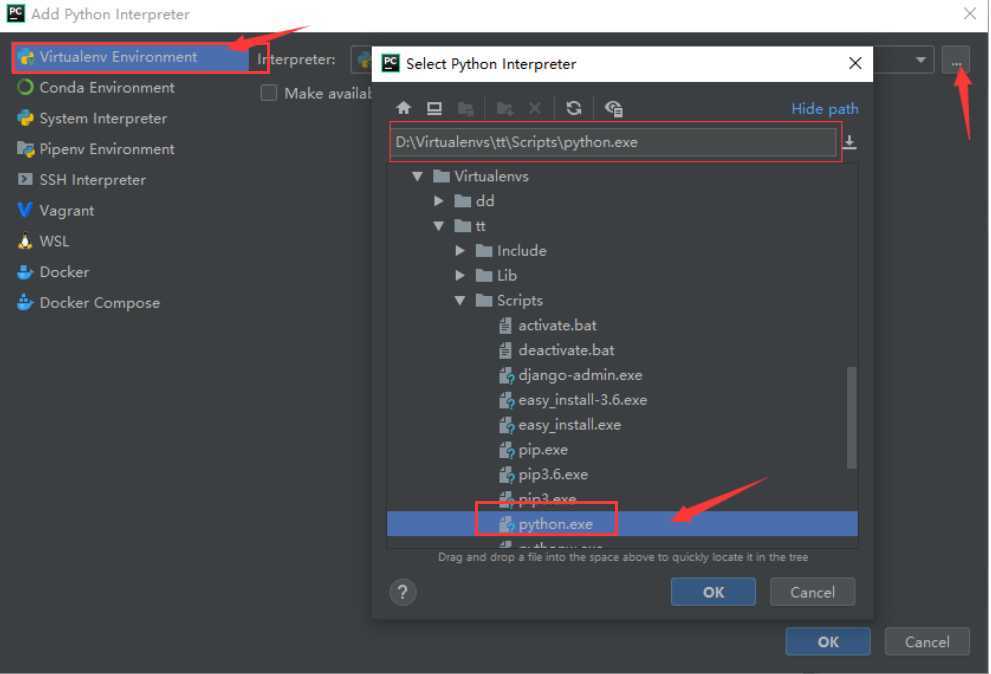The width and height of the screenshot is (991, 674).
Task: Select easy_install.exe file
Action: pos(560,425)
